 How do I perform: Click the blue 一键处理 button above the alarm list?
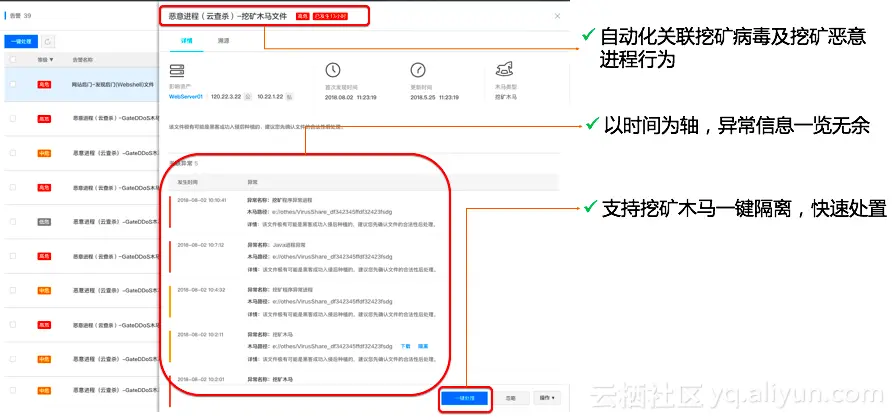pos(21,42)
